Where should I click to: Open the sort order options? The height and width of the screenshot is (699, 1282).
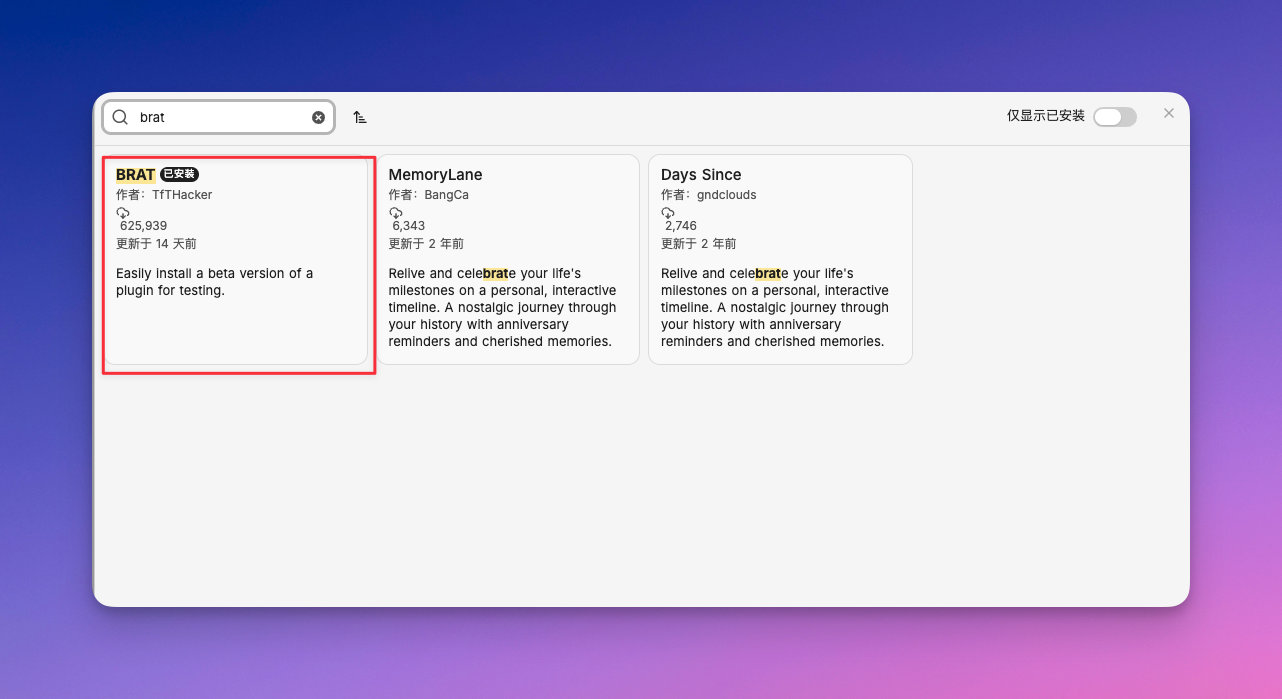pyautogui.click(x=360, y=117)
